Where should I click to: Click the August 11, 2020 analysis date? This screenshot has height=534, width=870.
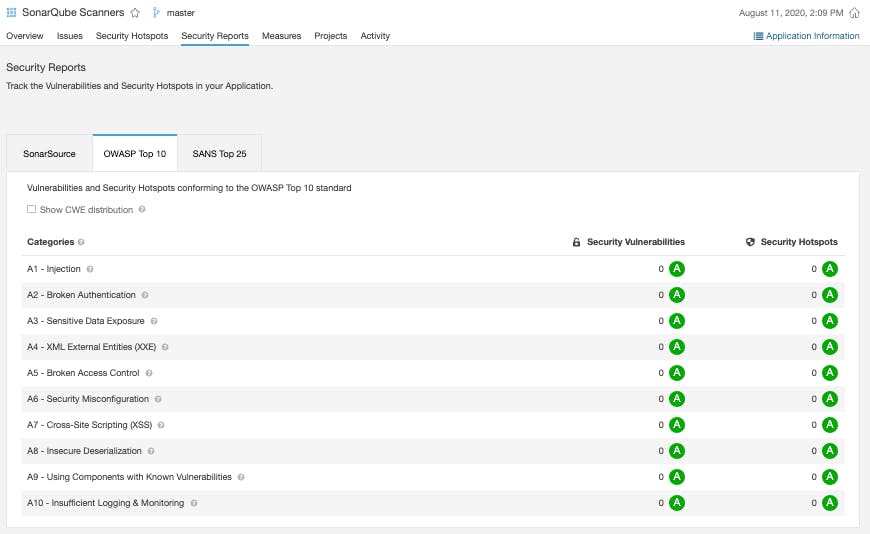[791, 13]
